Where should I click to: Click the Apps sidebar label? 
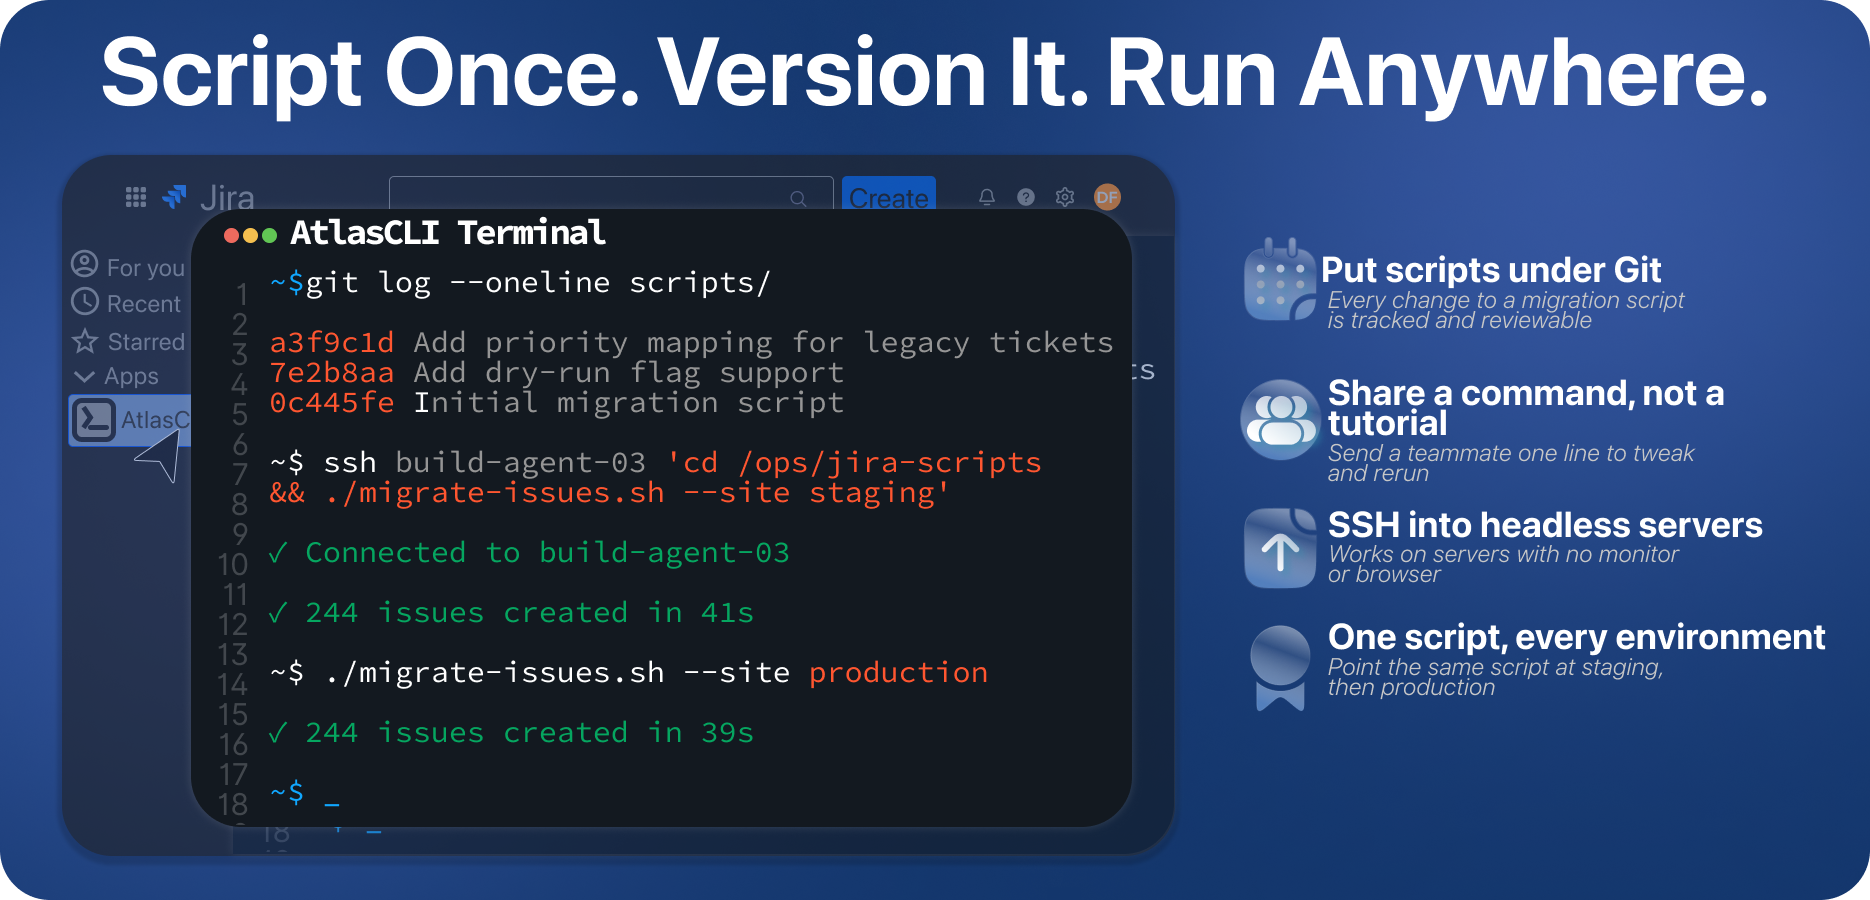coord(132,377)
